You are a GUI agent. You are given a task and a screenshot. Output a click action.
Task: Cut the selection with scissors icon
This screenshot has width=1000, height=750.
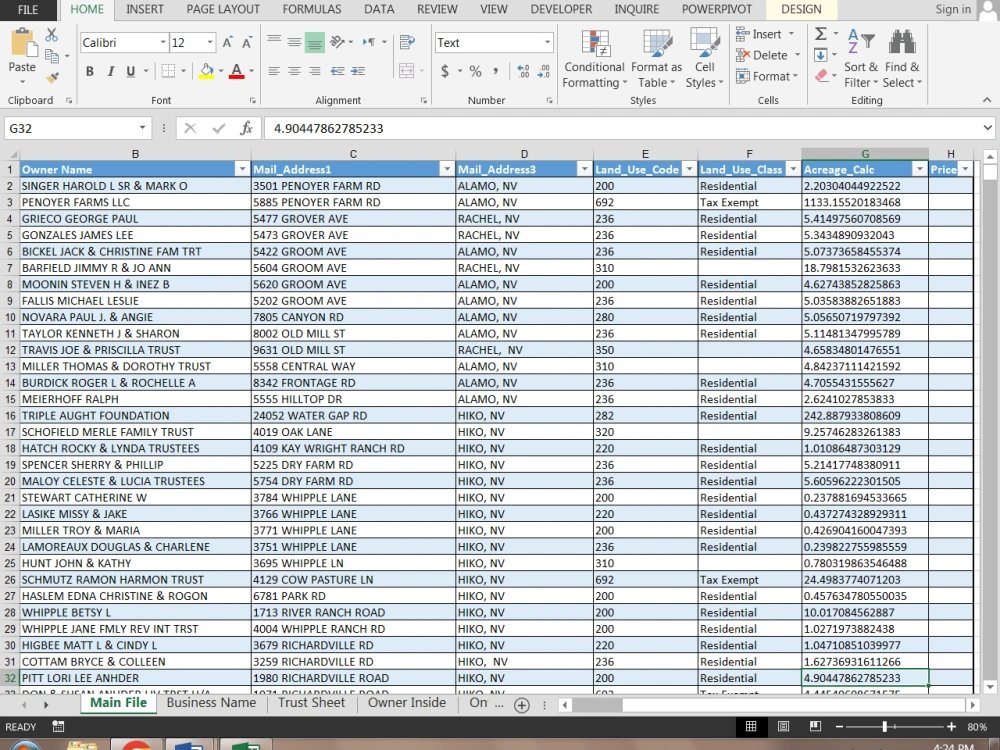click(52, 35)
